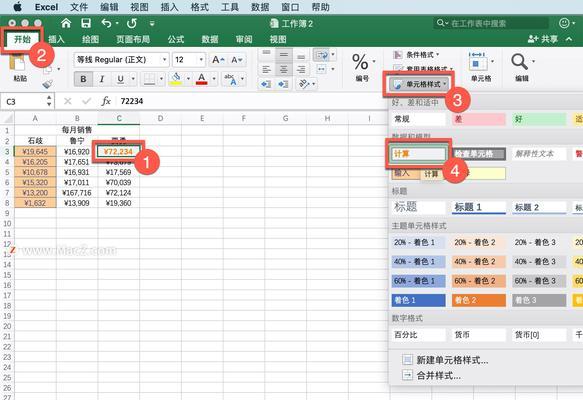This screenshot has width=583, height=400.
Task: Toggle center horizontal alignment
Action: coord(284,69)
